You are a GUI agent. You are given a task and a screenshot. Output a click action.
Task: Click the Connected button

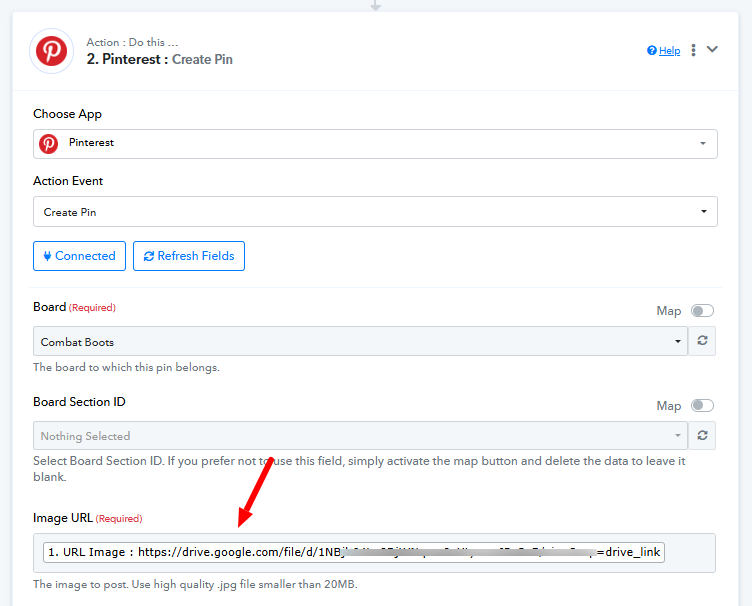click(80, 256)
